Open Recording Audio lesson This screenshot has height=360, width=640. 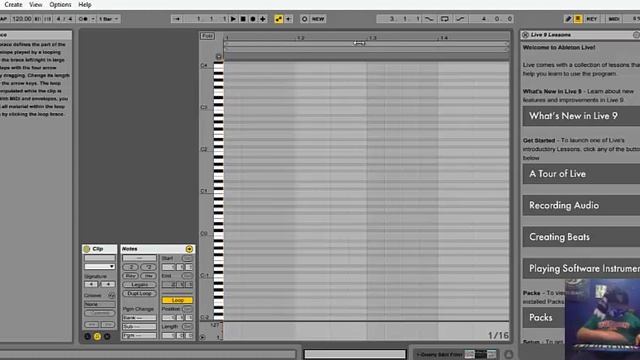(x=581, y=205)
